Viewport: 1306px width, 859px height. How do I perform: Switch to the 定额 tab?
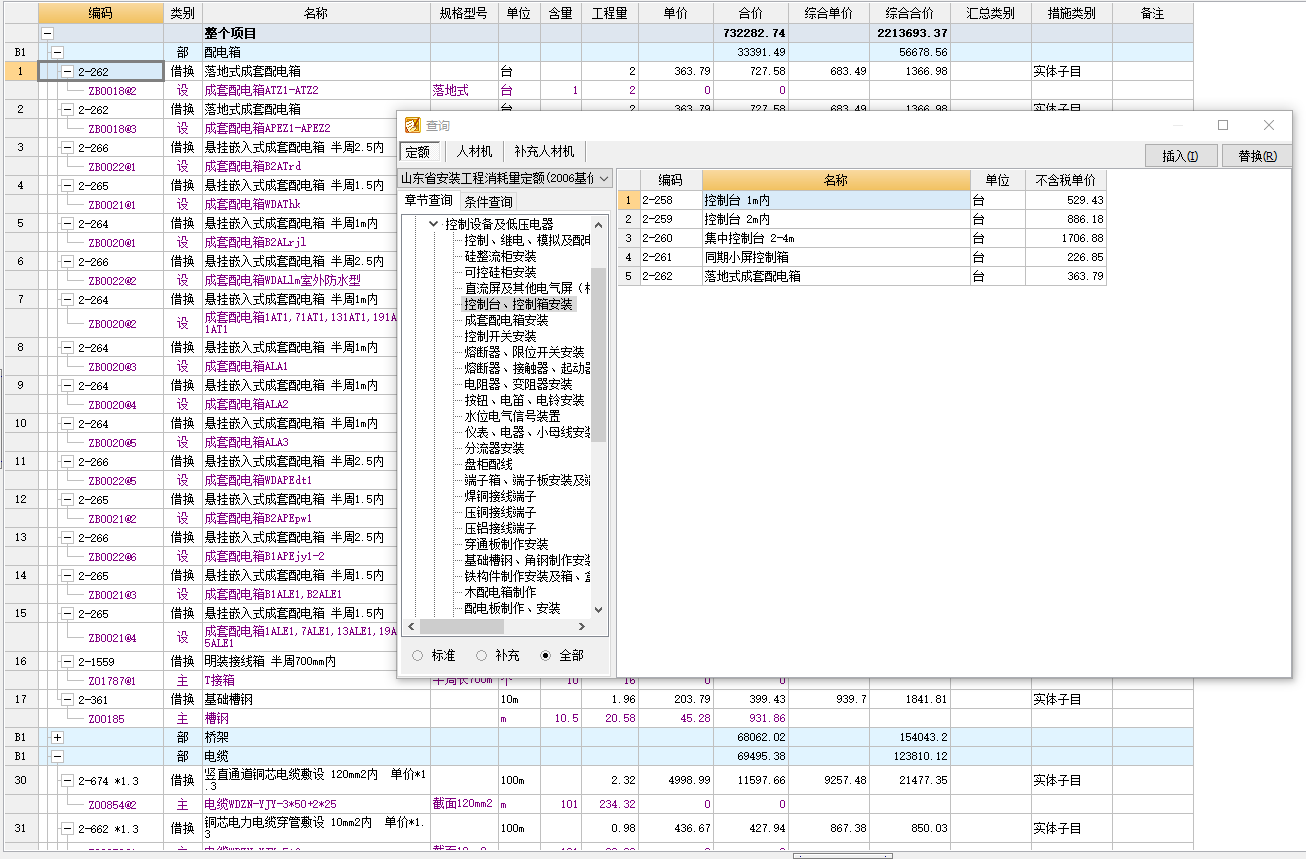click(418, 152)
